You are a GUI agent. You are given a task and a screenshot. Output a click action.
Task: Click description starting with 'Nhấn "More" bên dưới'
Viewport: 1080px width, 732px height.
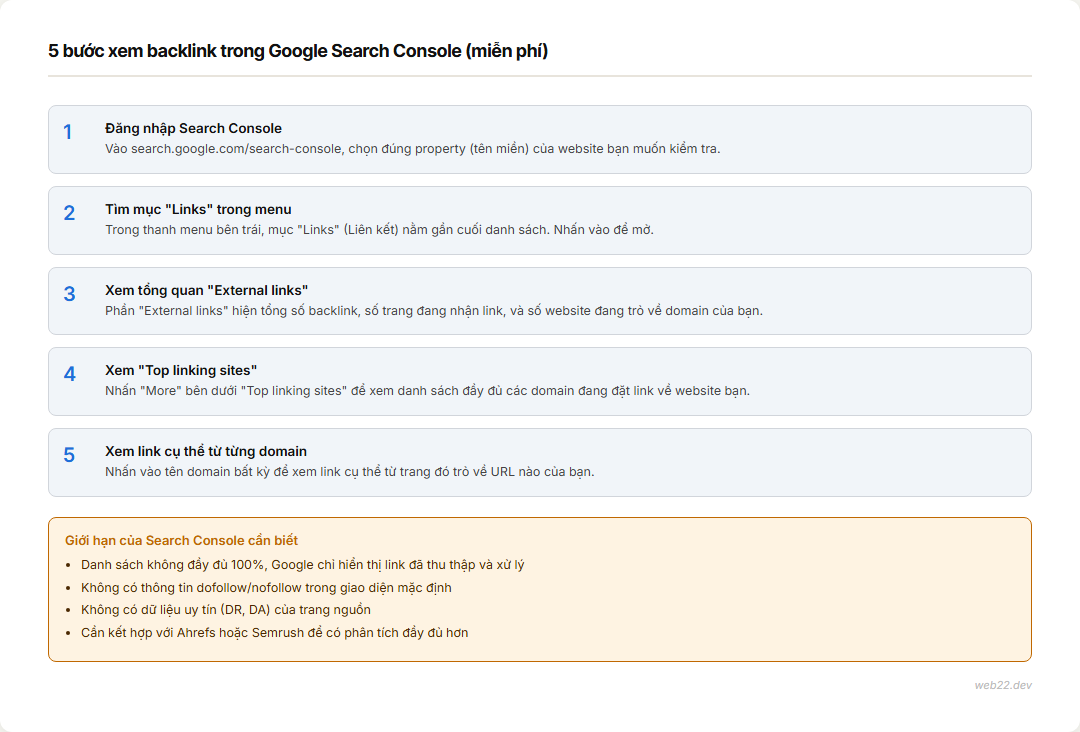point(427,391)
